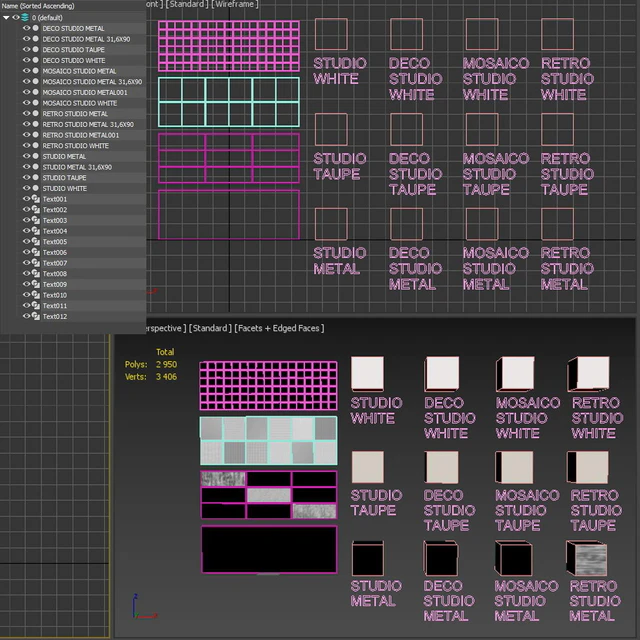Click 'RETRO STUDIO WHITE' text in perspective viewport
This screenshot has width=640, height=640.
(597, 418)
